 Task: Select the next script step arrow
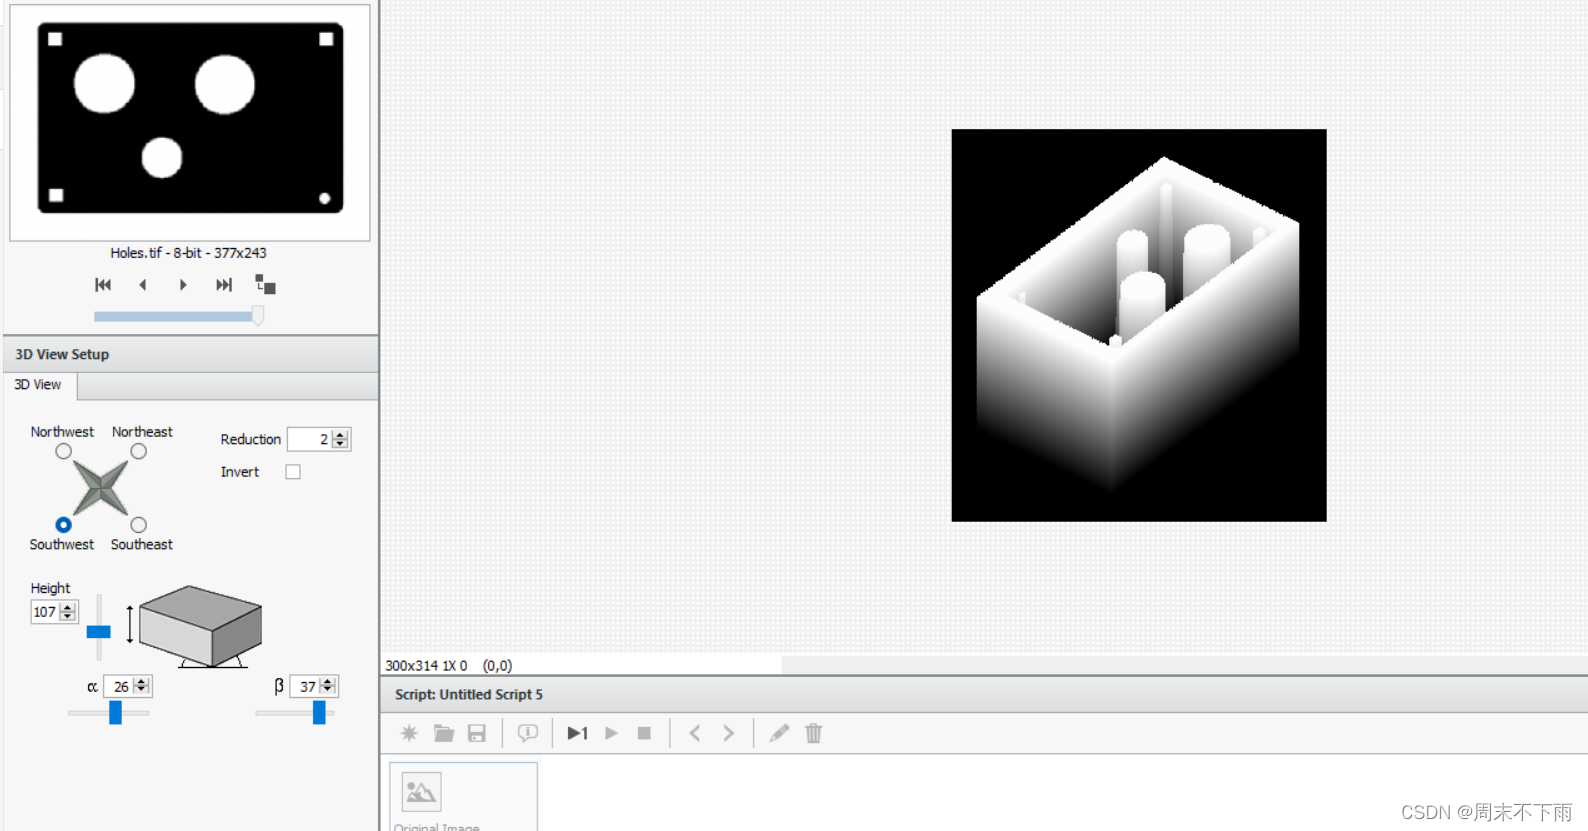[x=729, y=733]
